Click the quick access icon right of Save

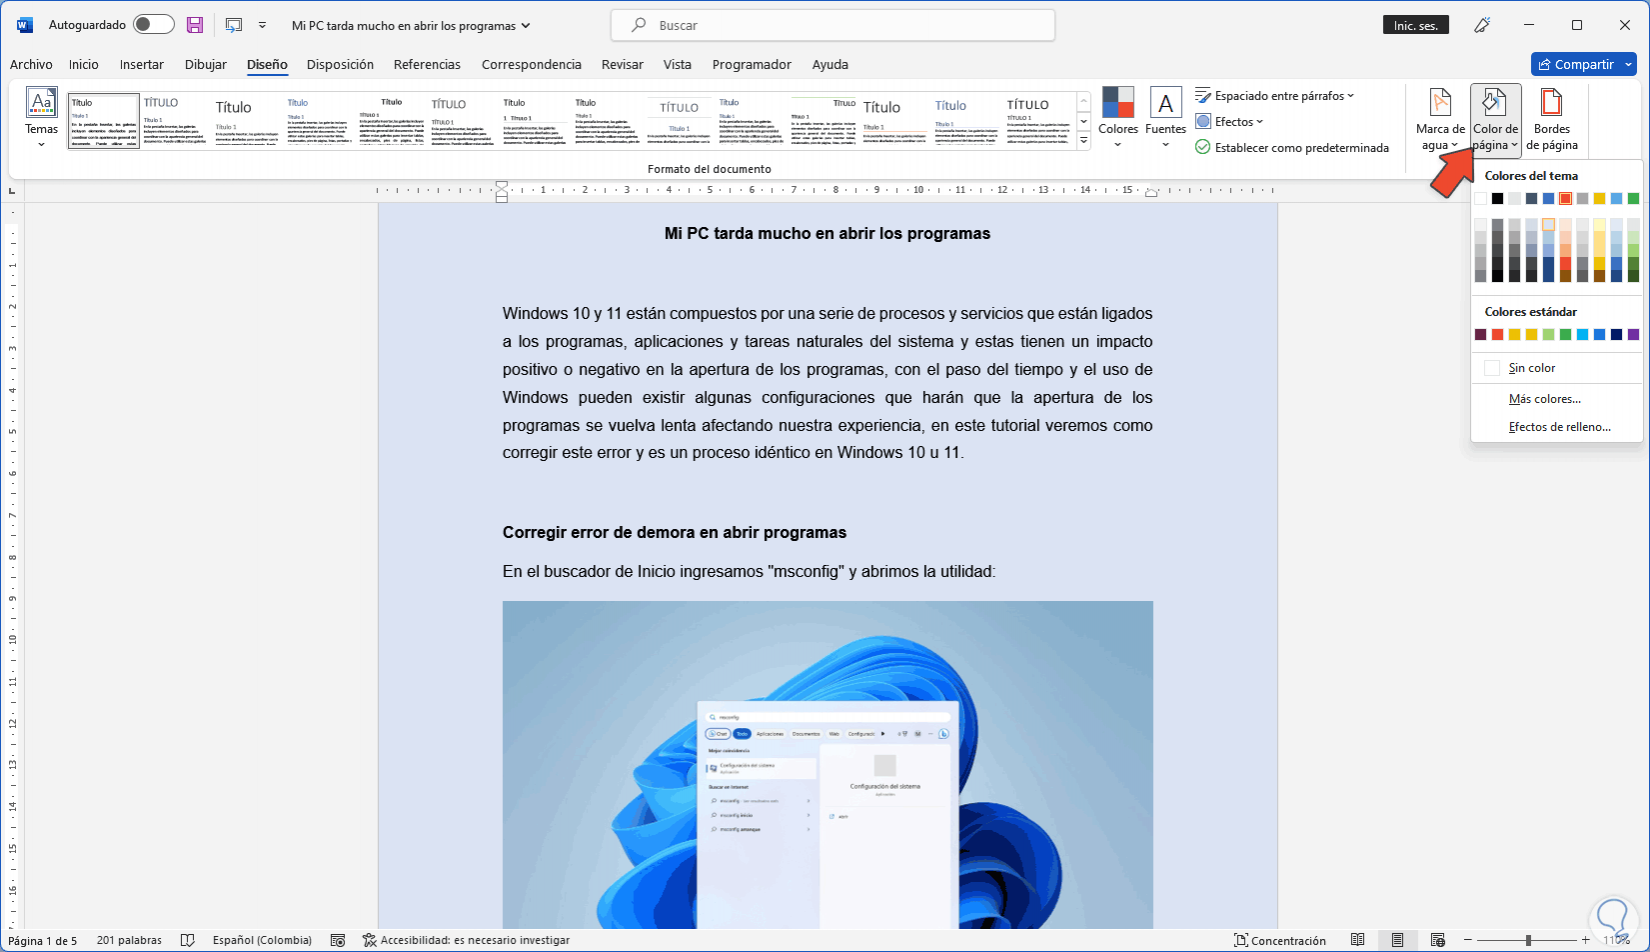(x=234, y=25)
